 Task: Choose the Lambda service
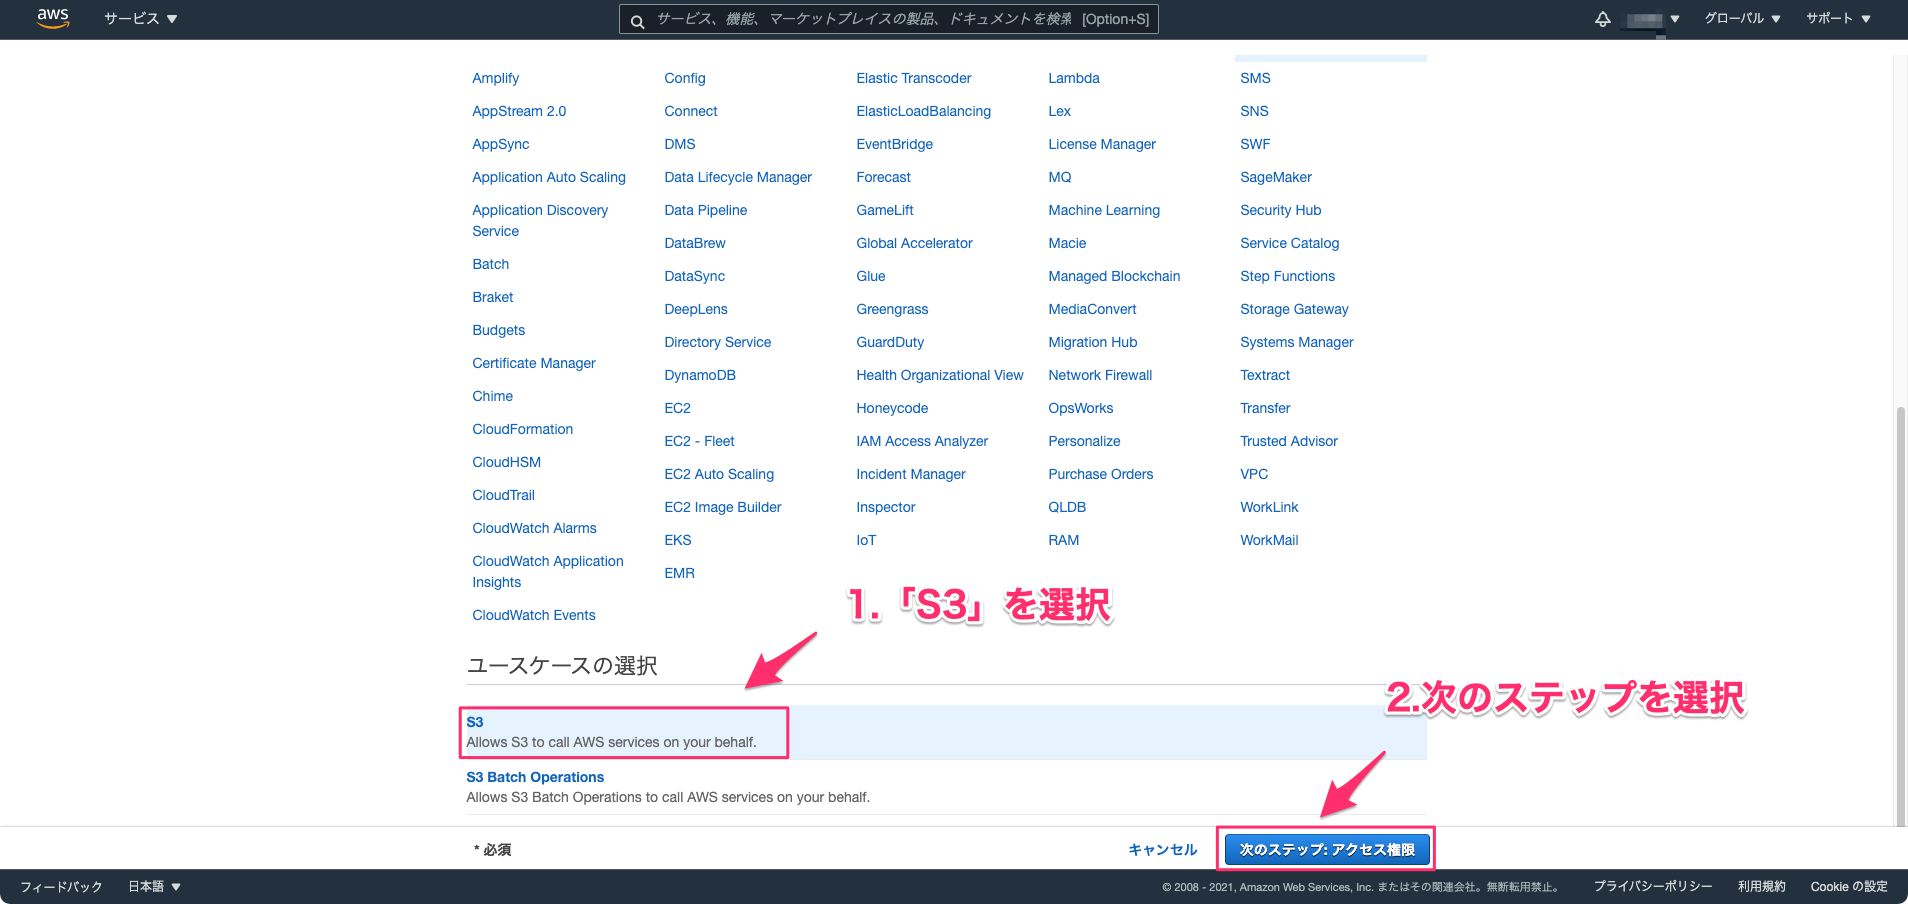pos(1074,78)
